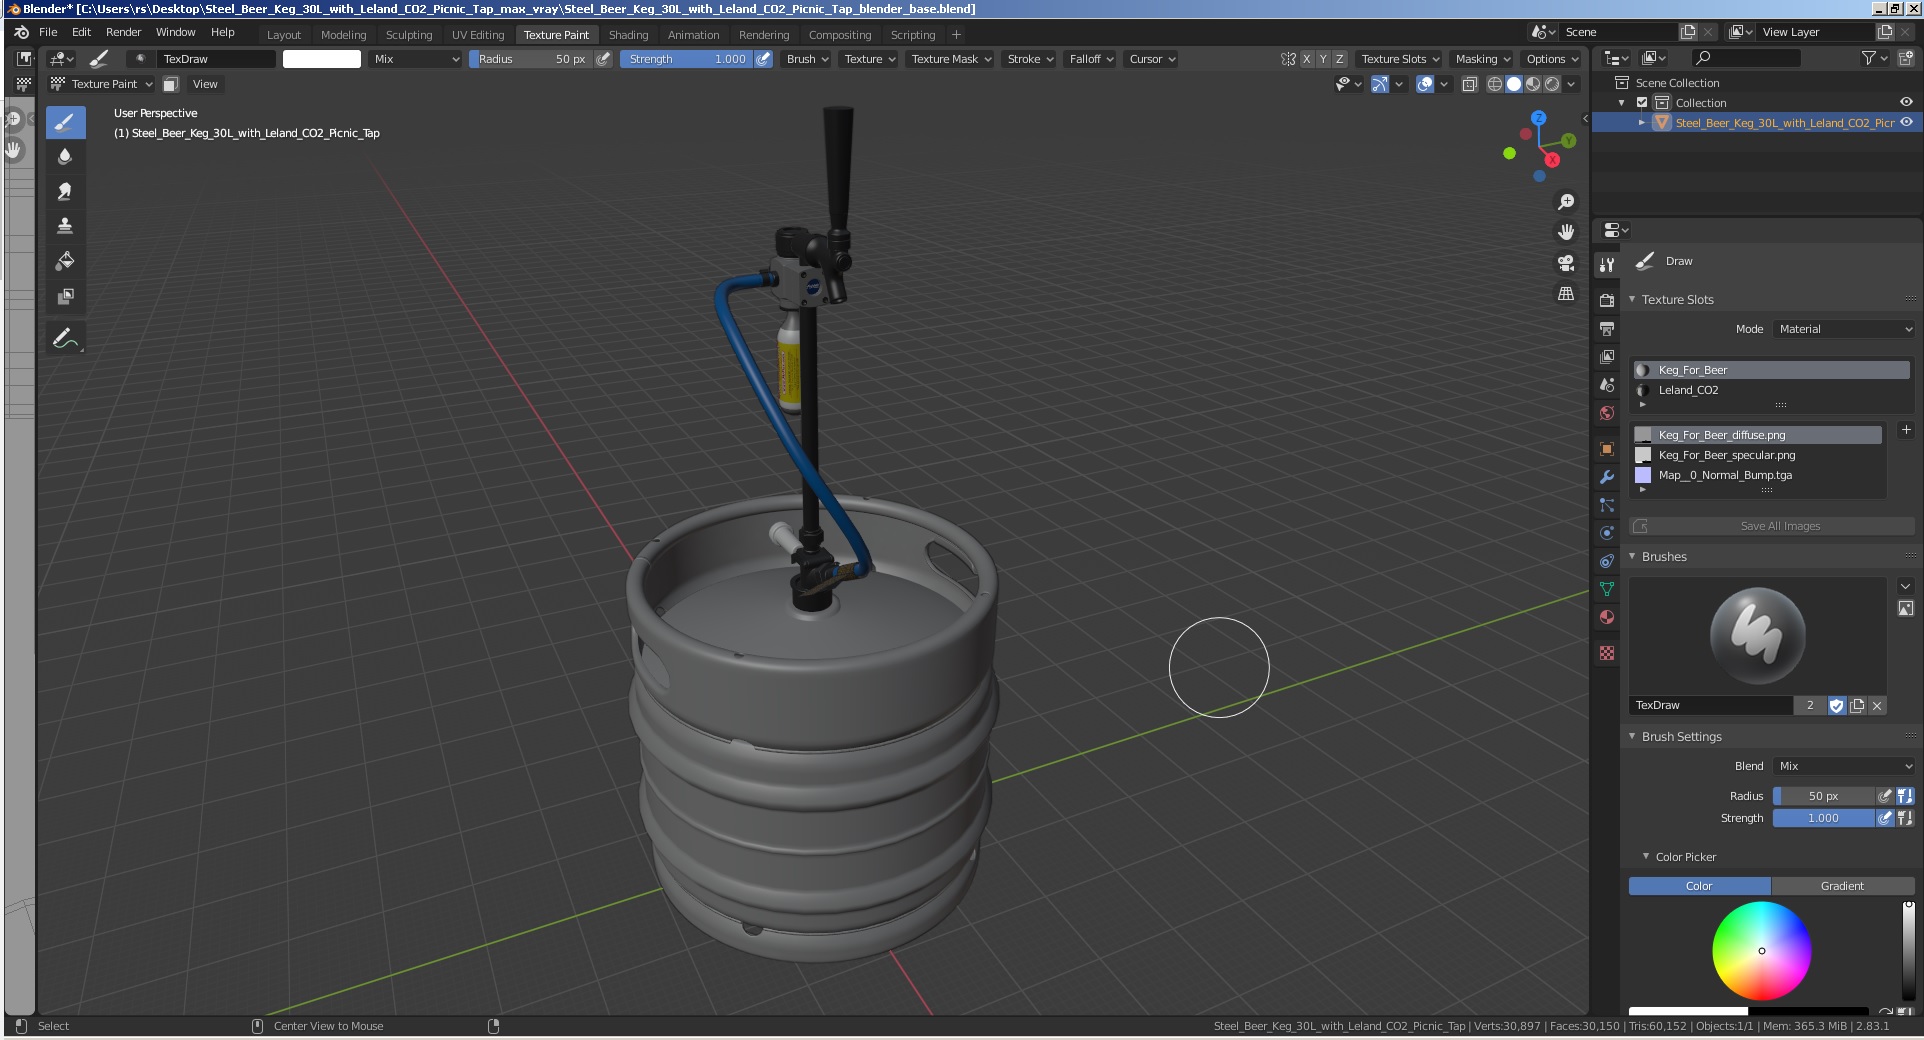Collapse the Texture Slots panel
The image size is (1924, 1040).
[1632, 299]
